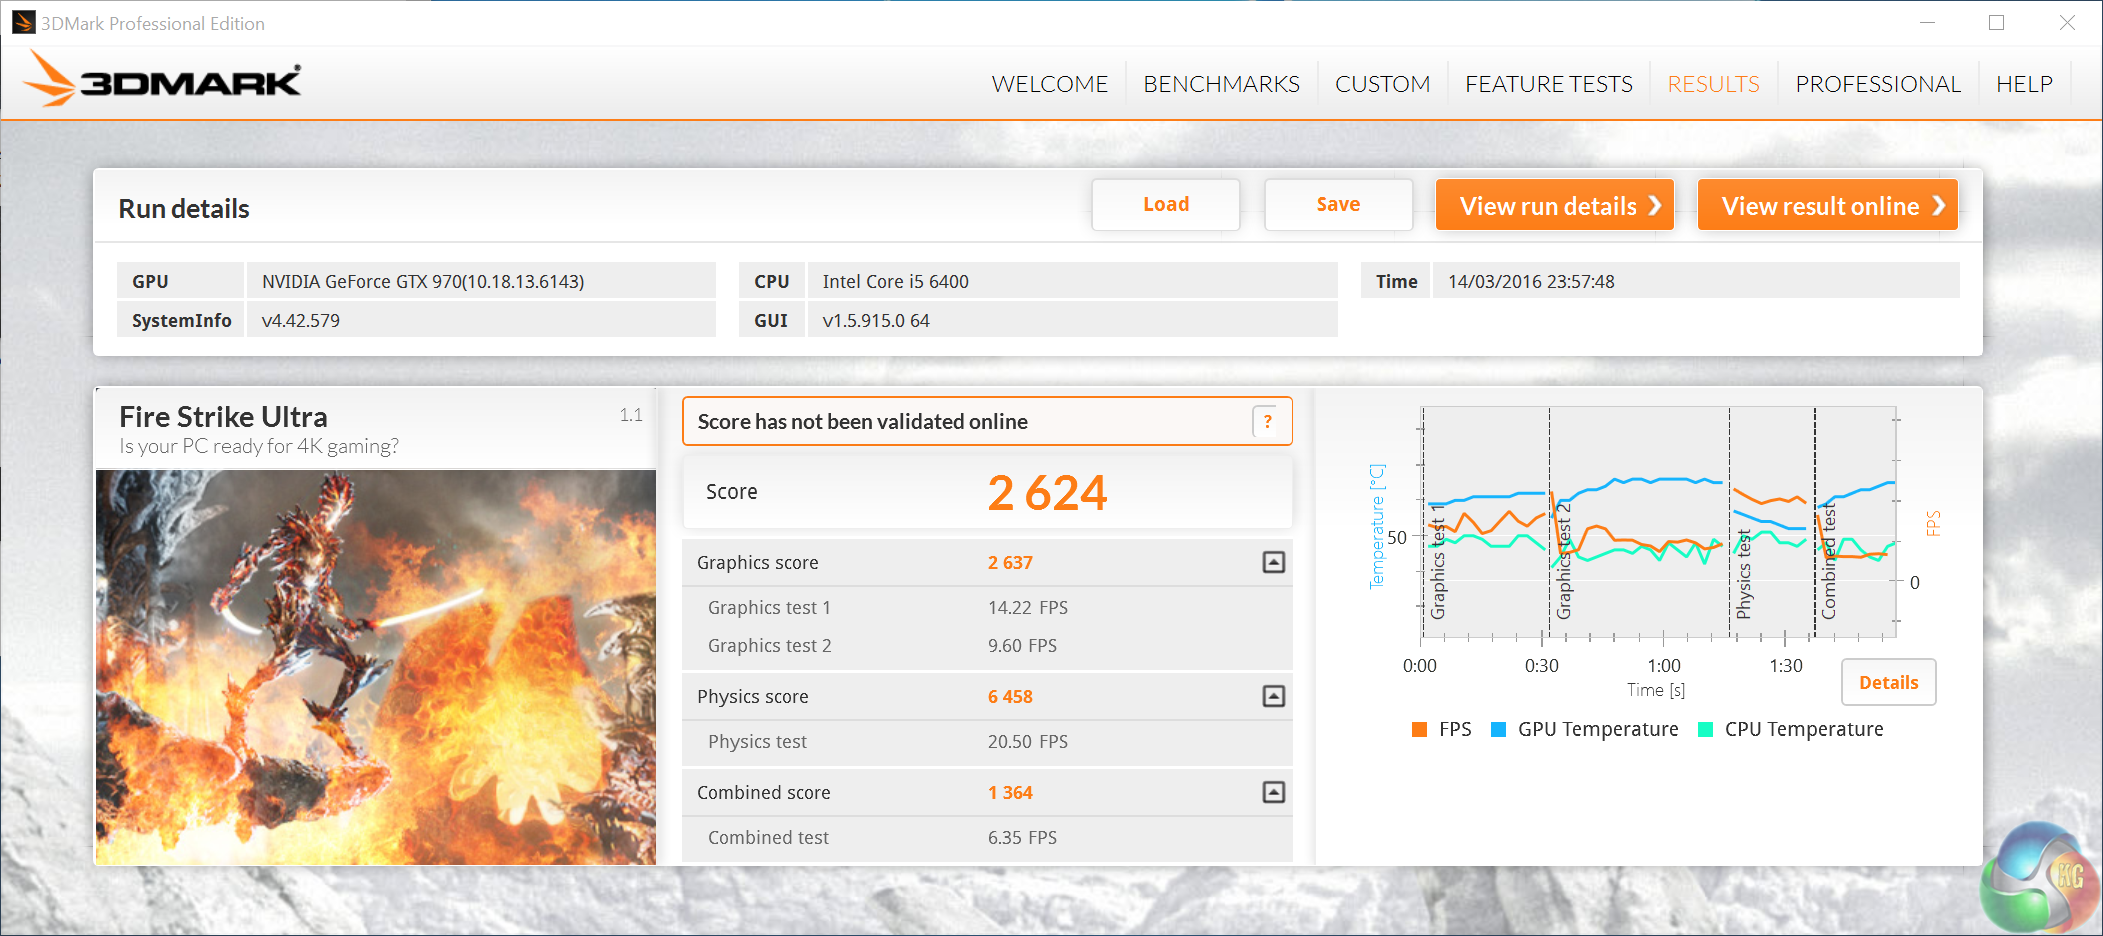Open the Welcome tab
This screenshot has width=2103, height=936.
(1049, 84)
